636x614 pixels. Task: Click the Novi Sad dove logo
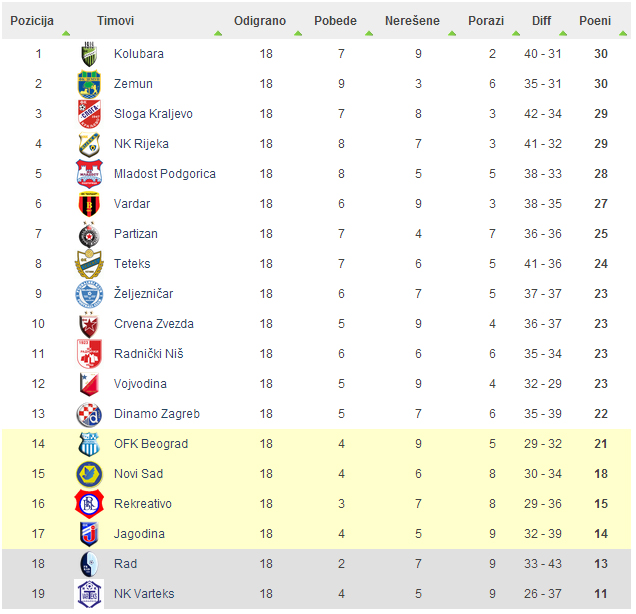pyautogui.click(x=89, y=474)
